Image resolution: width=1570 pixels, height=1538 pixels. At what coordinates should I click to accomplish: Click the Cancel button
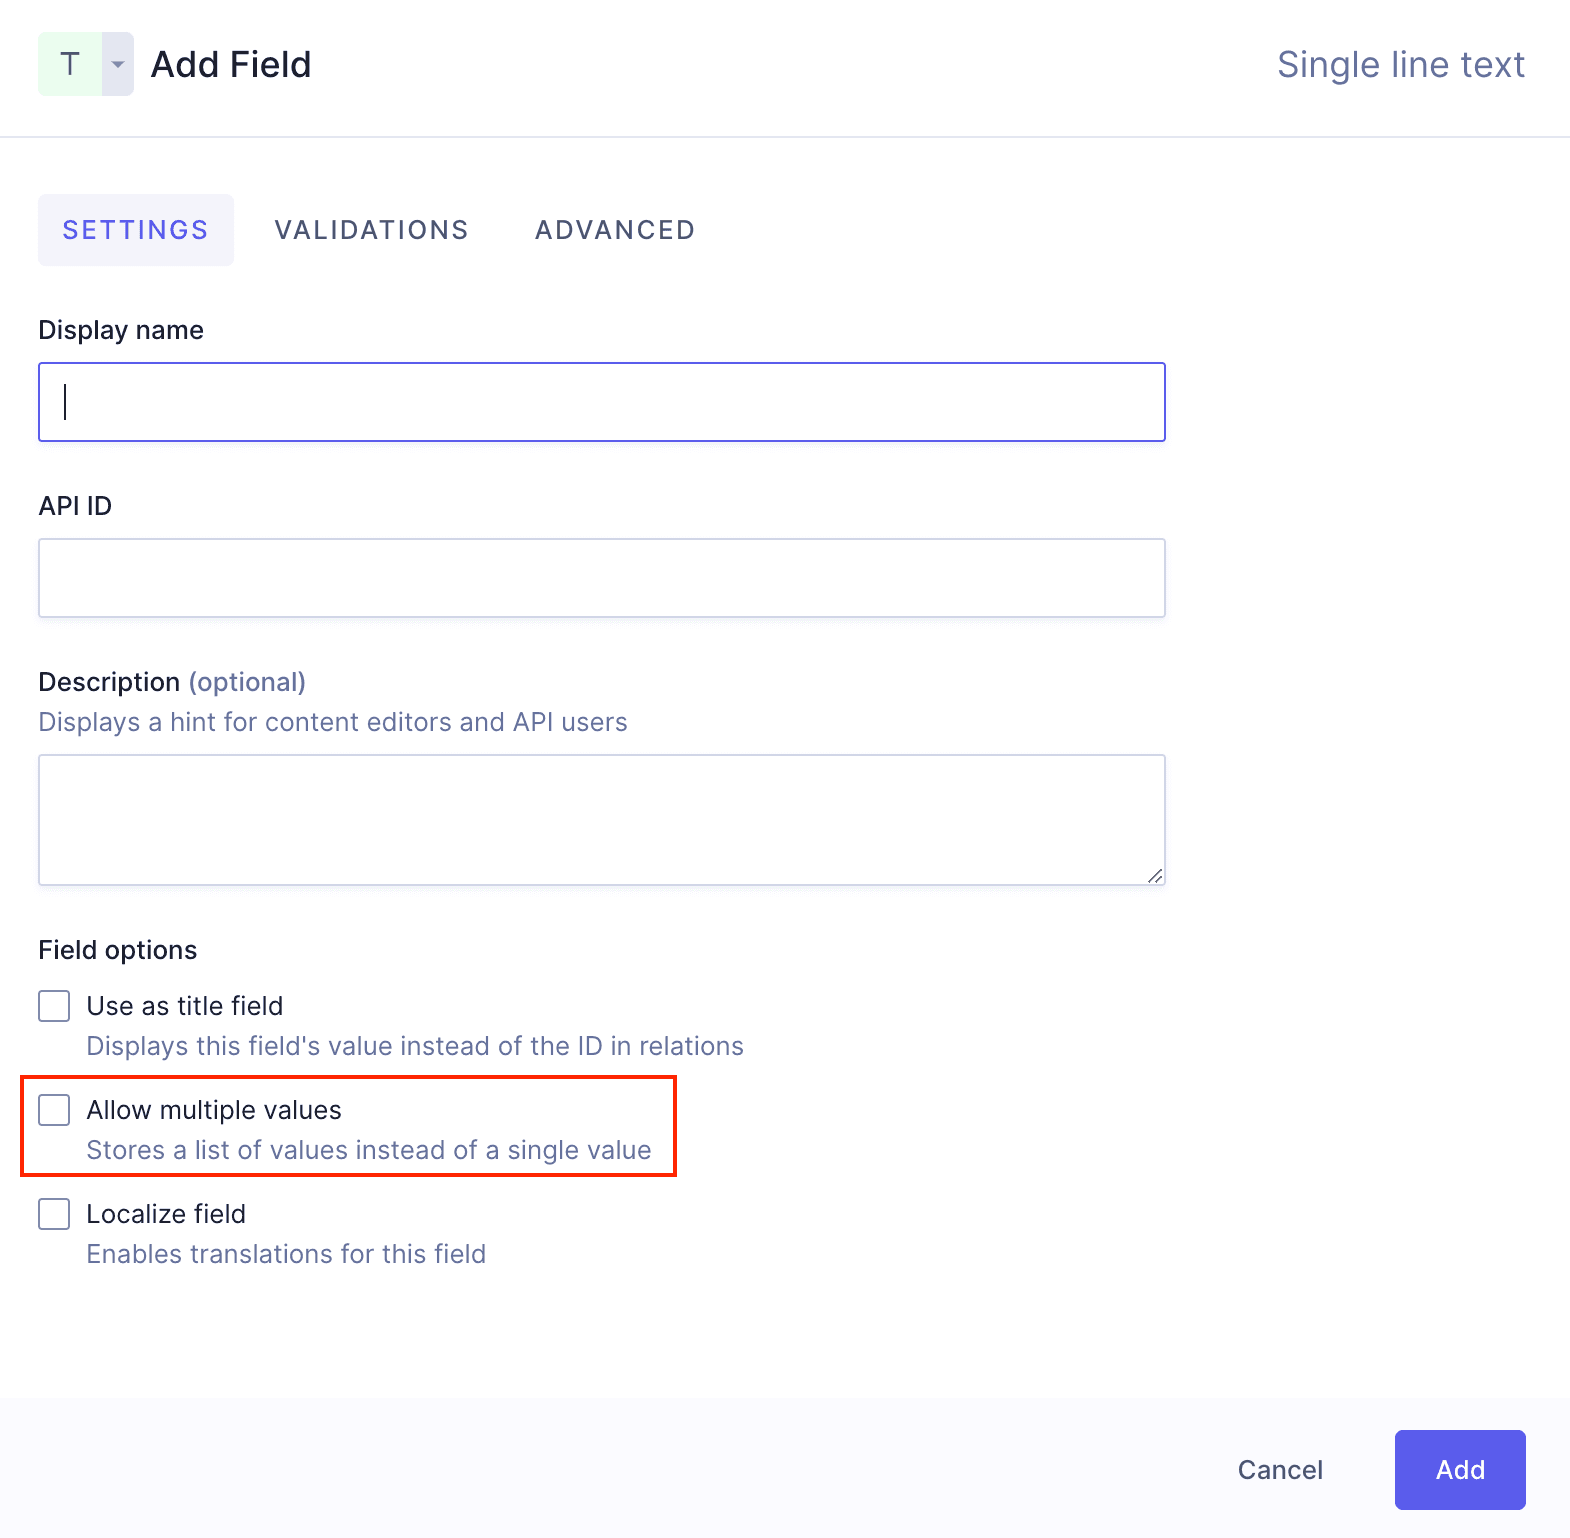tap(1280, 1470)
